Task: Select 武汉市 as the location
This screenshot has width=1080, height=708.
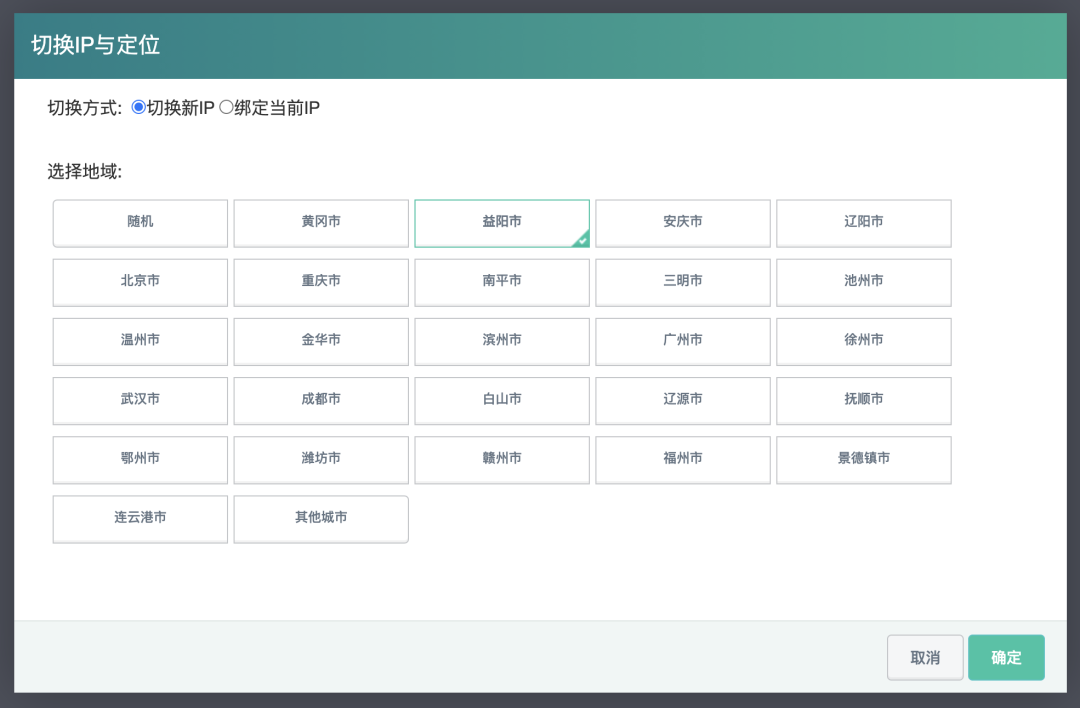Action: coord(140,399)
